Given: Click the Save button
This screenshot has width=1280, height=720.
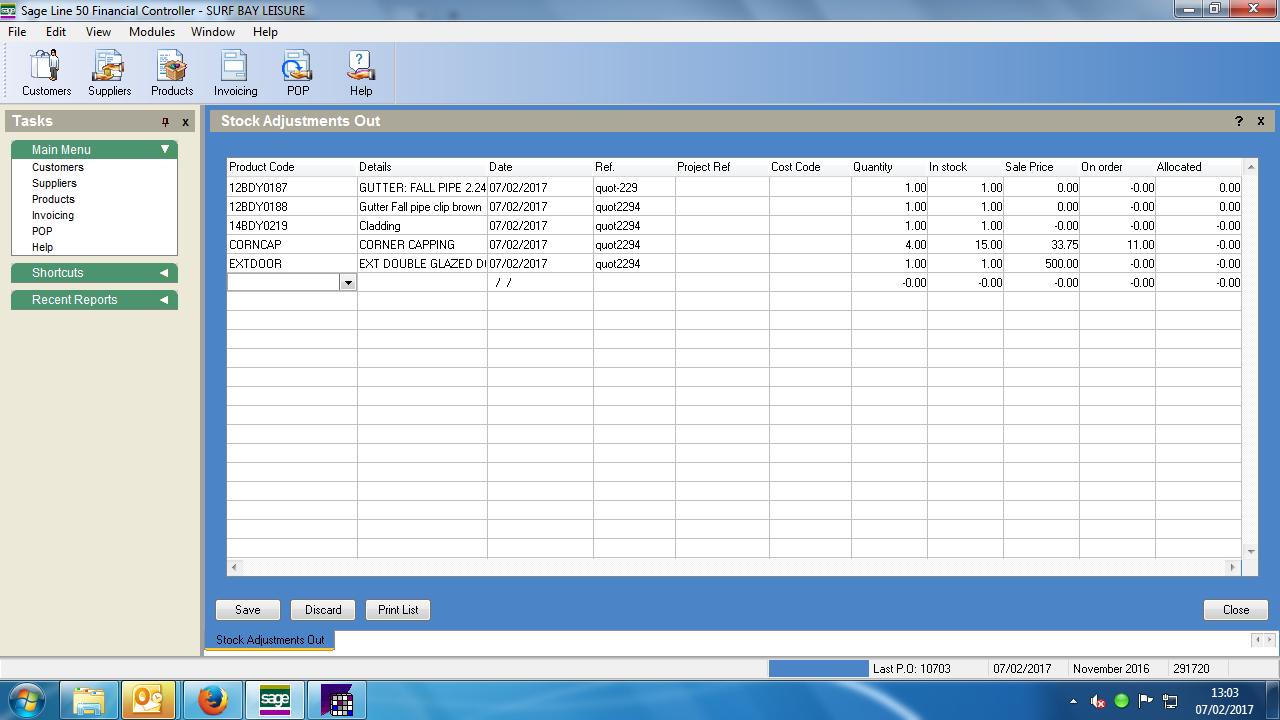Looking at the screenshot, I should coord(248,610).
